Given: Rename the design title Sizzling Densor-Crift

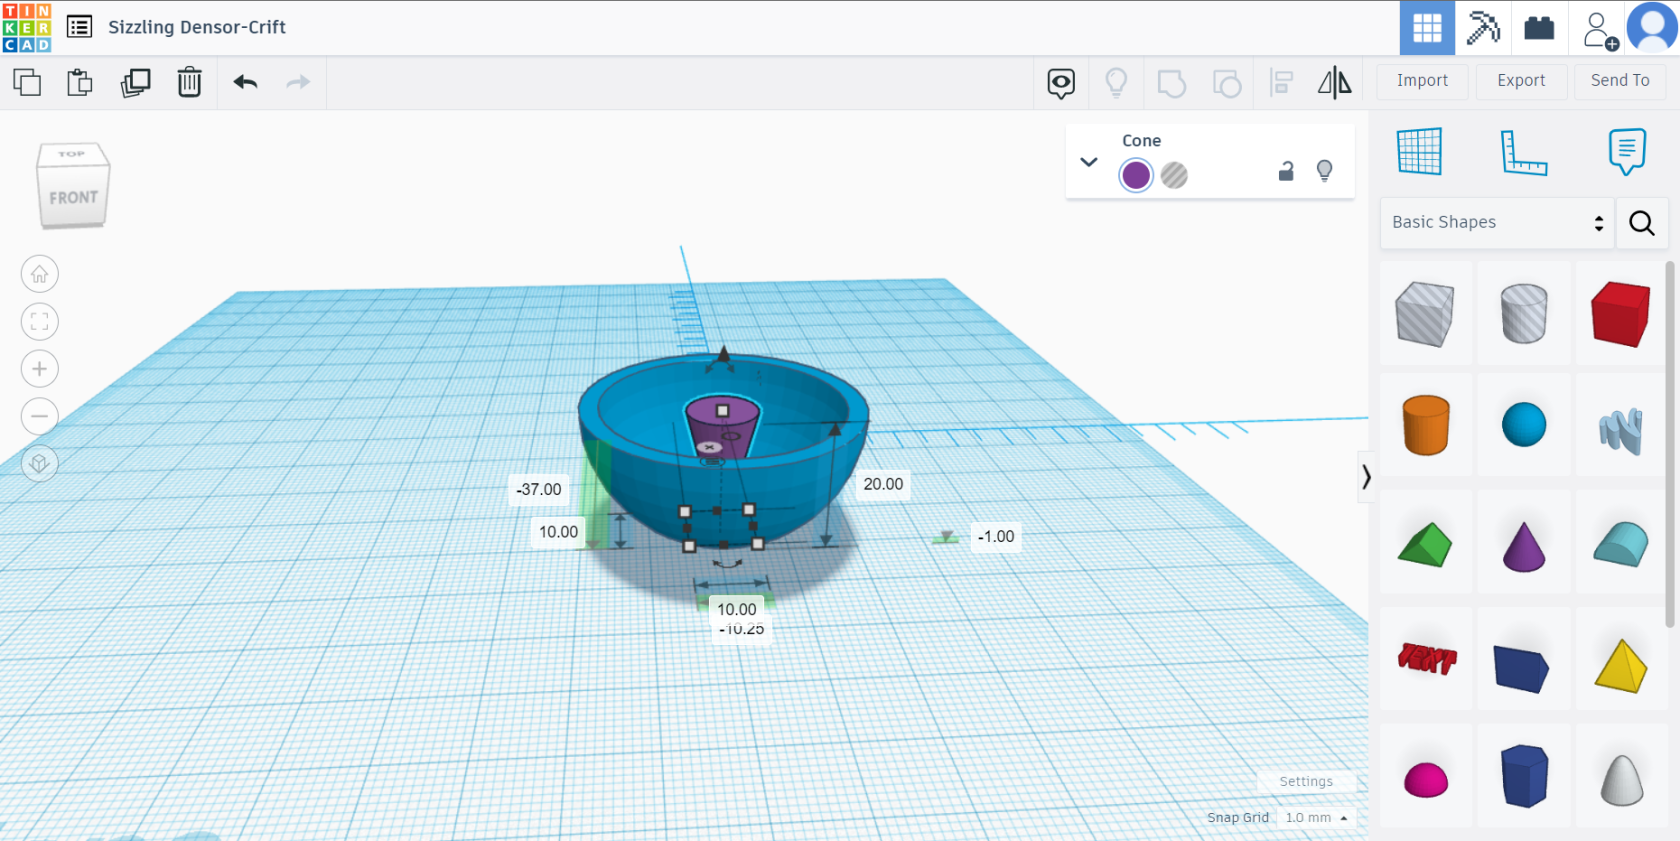Looking at the screenshot, I should 197,27.
